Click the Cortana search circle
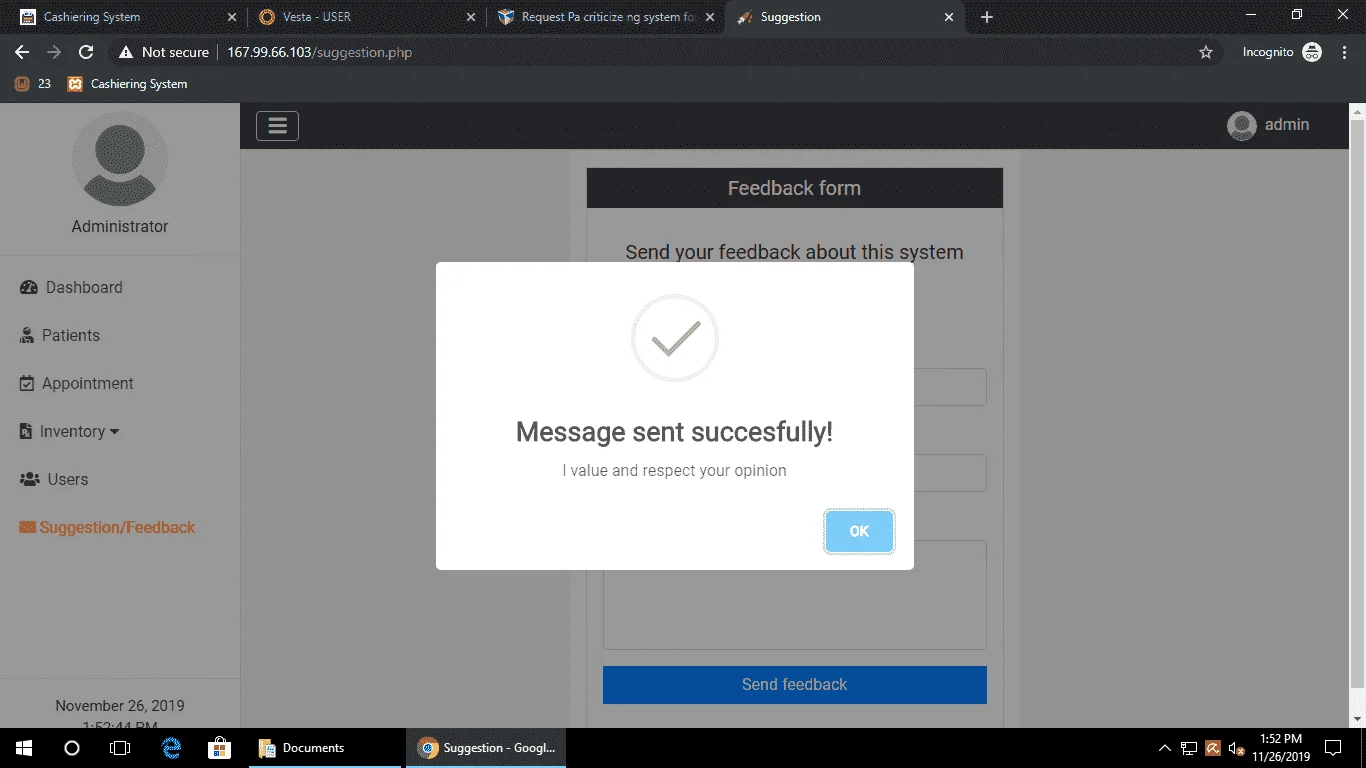 [71, 748]
